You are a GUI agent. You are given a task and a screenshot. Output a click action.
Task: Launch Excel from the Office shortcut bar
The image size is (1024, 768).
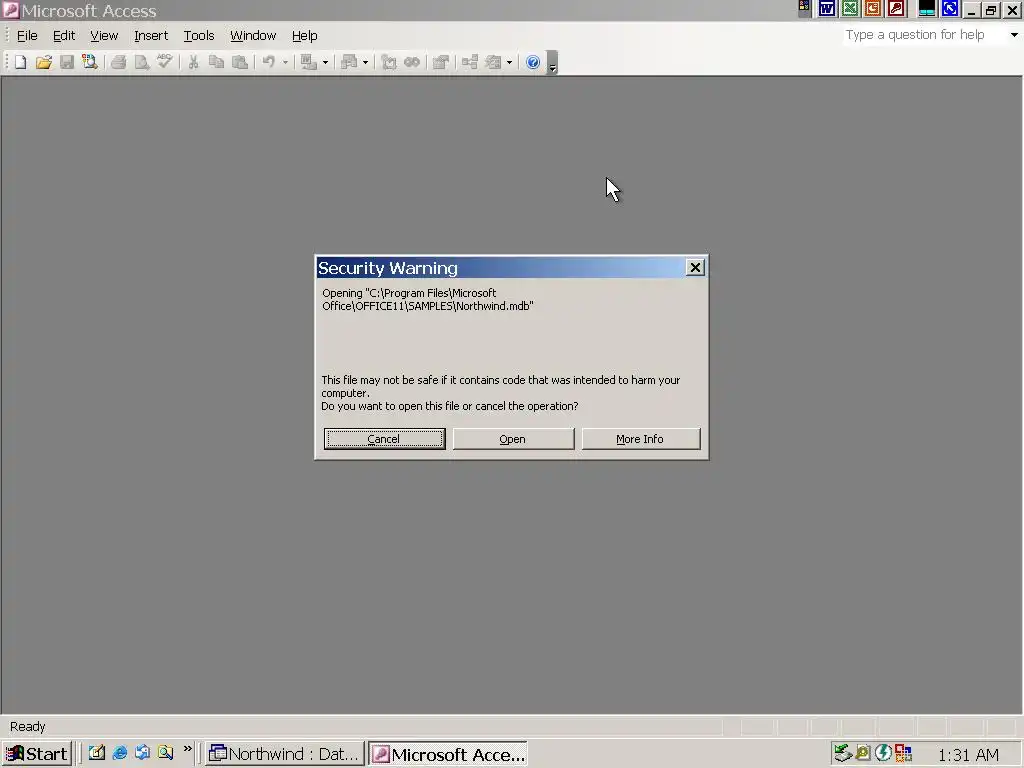pyautogui.click(x=850, y=8)
